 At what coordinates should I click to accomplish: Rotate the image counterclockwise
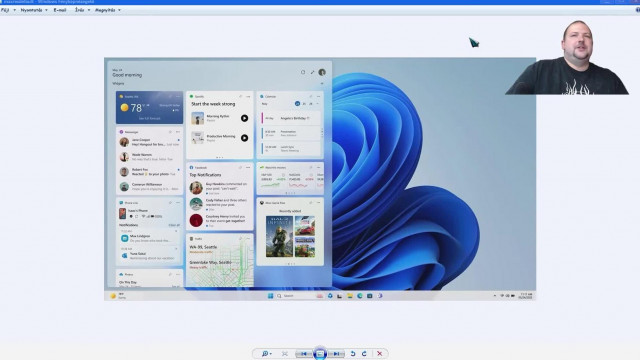(353, 353)
